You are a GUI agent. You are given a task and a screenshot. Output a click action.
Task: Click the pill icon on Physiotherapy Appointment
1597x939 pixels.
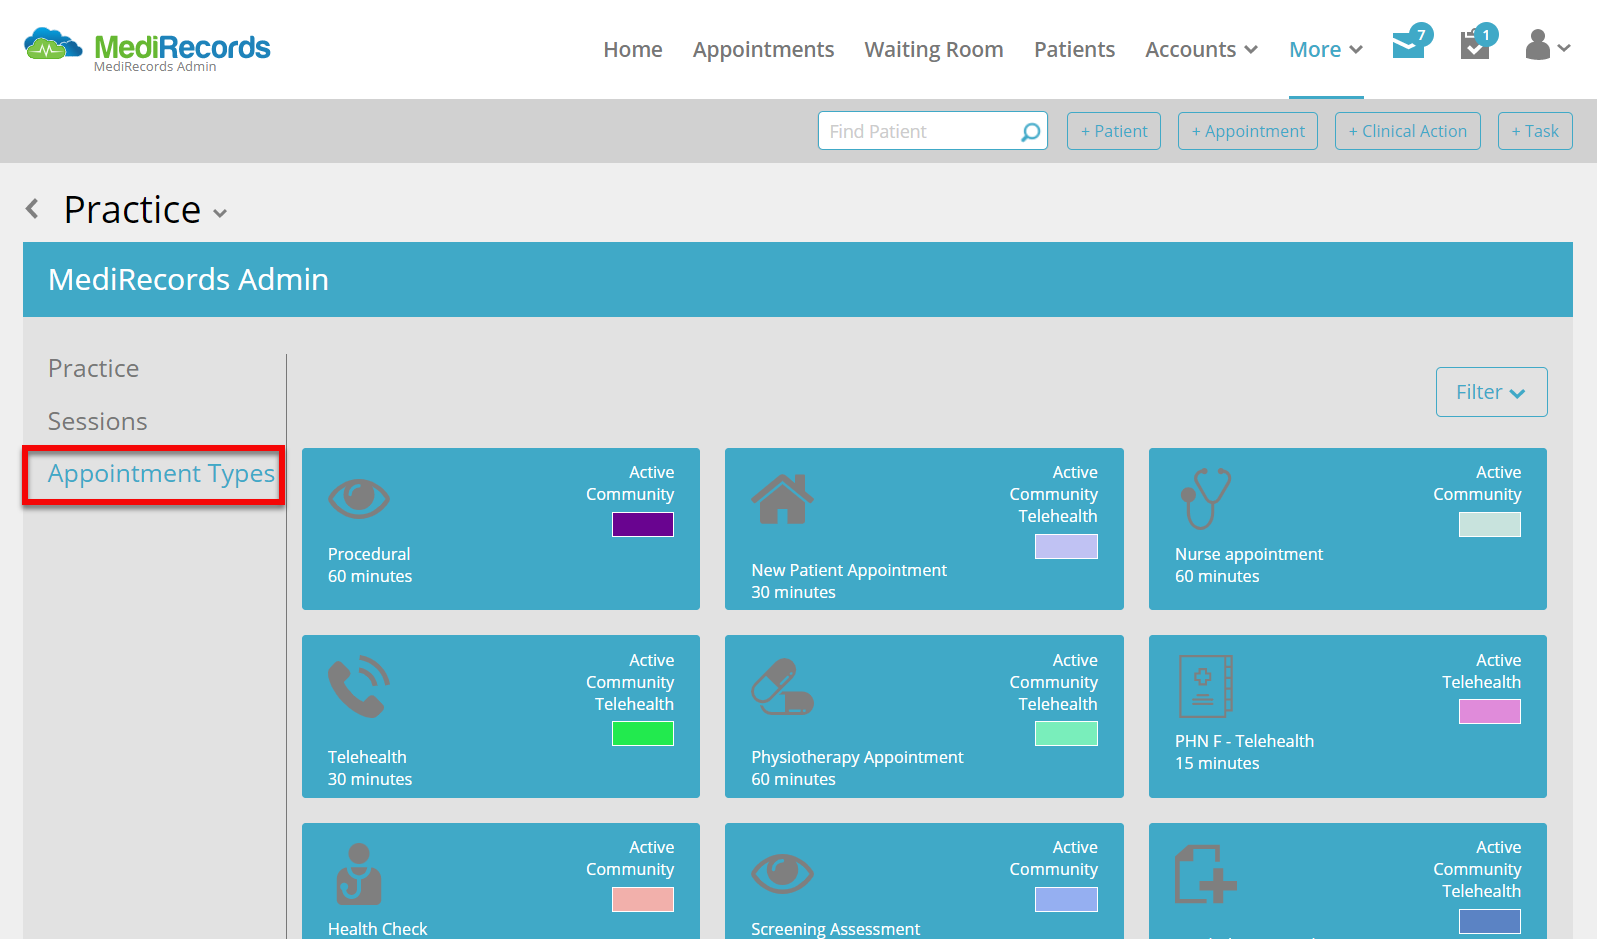click(x=782, y=686)
